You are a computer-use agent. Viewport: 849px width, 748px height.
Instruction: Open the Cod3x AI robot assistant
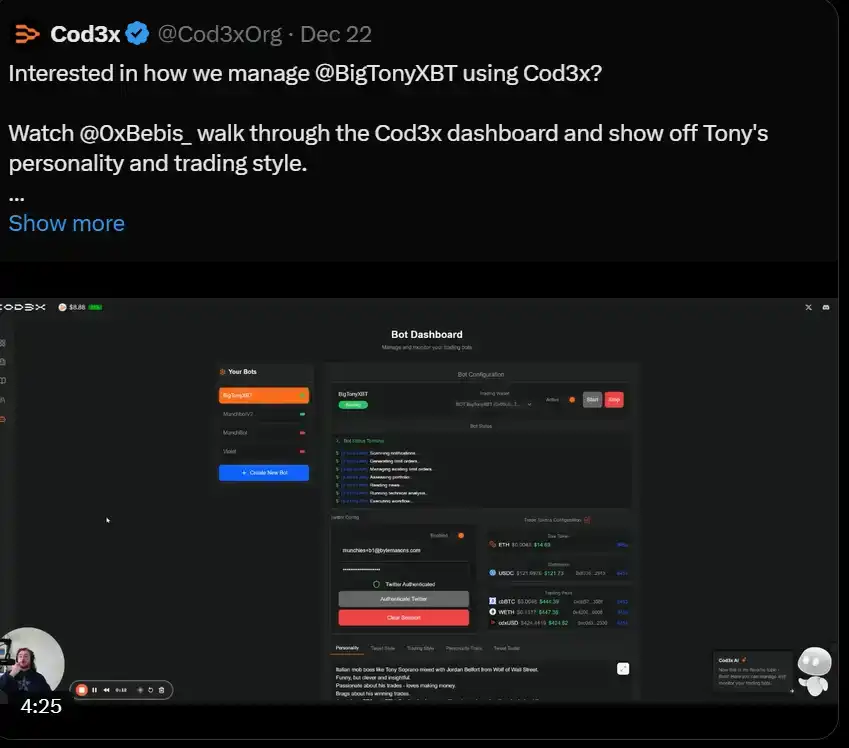point(815,670)
